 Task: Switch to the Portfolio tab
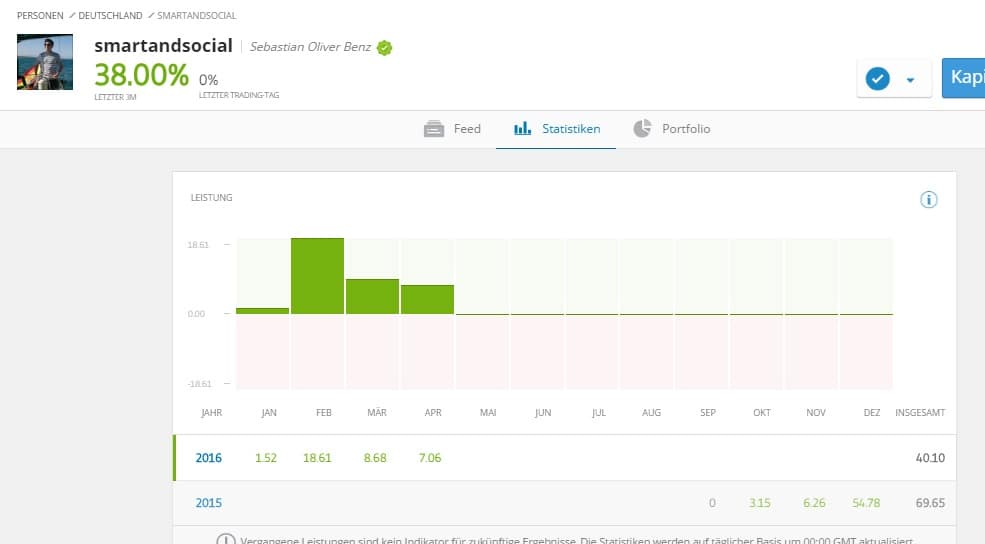[685, 129]
